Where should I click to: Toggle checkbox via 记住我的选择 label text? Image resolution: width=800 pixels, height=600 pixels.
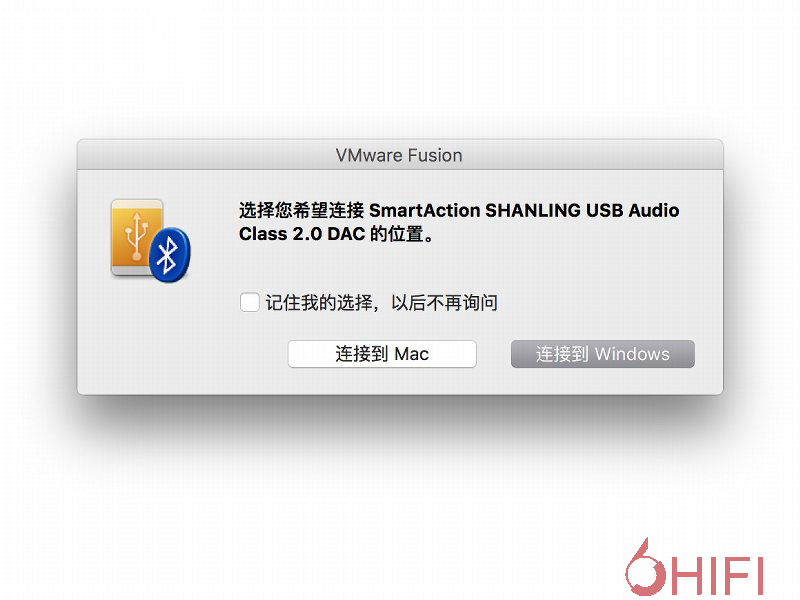[319, 303]
